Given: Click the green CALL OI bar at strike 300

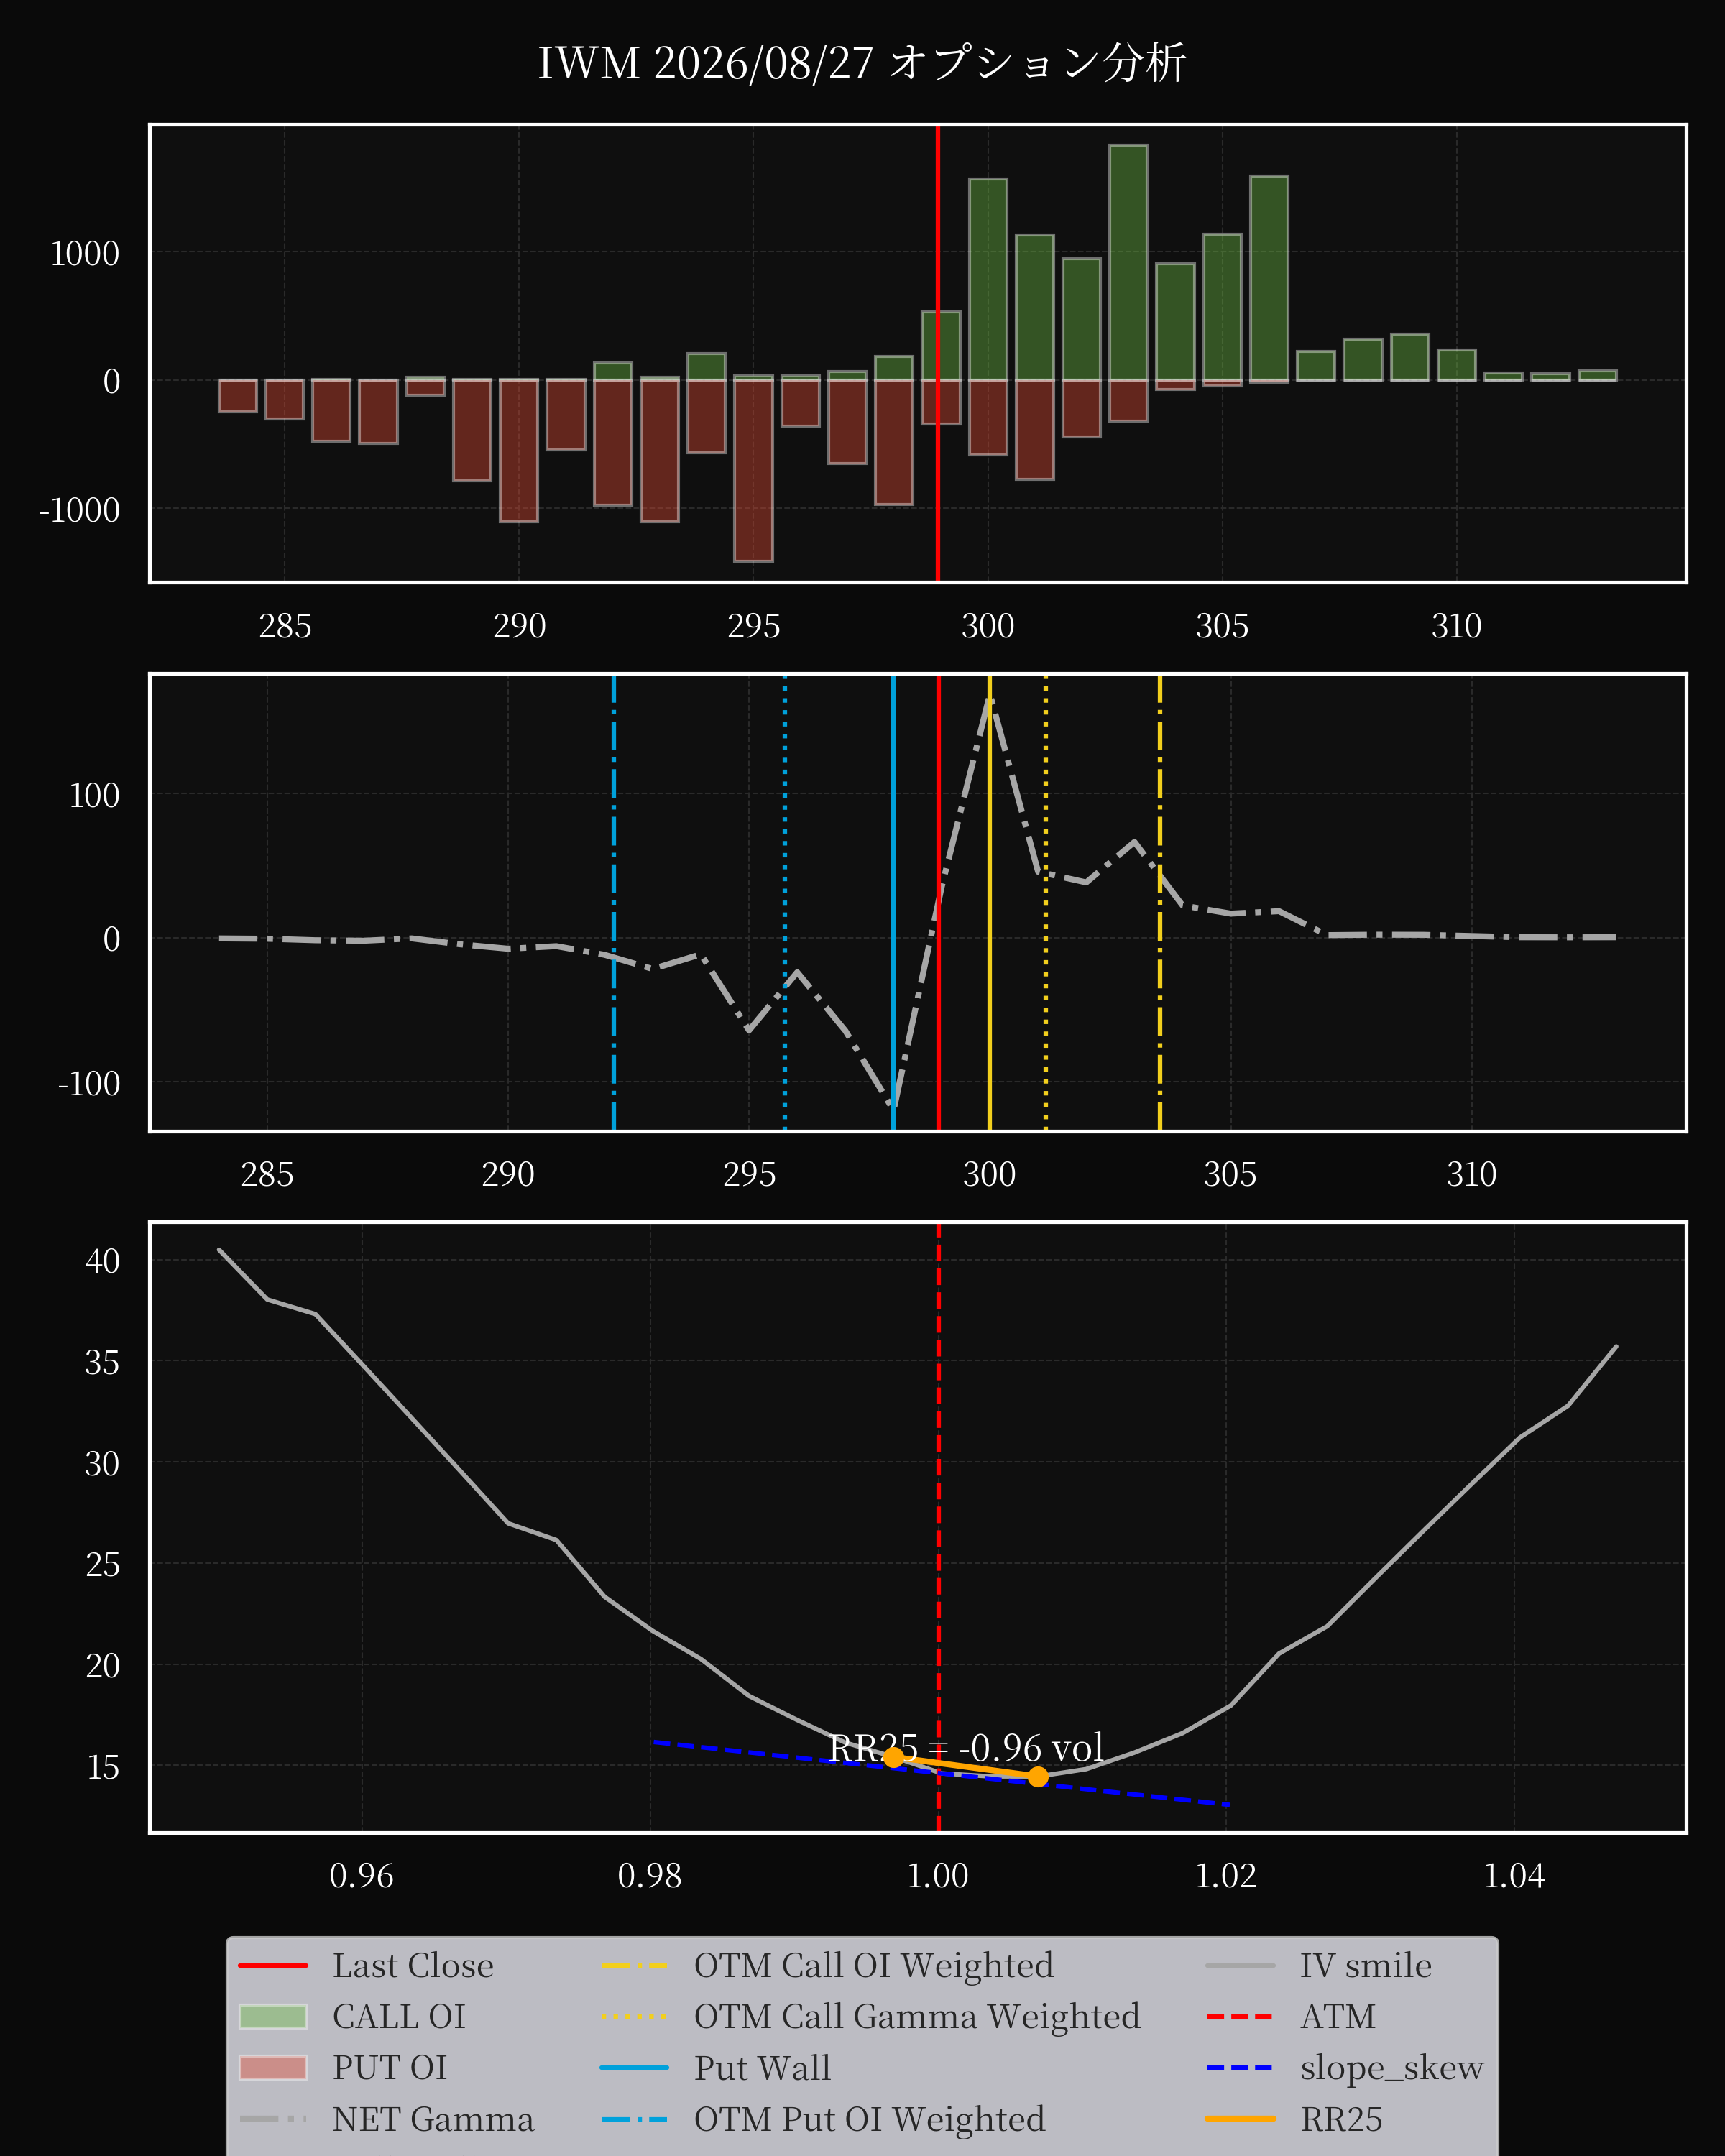Looking at the screenshot, I should click(988, 279).
